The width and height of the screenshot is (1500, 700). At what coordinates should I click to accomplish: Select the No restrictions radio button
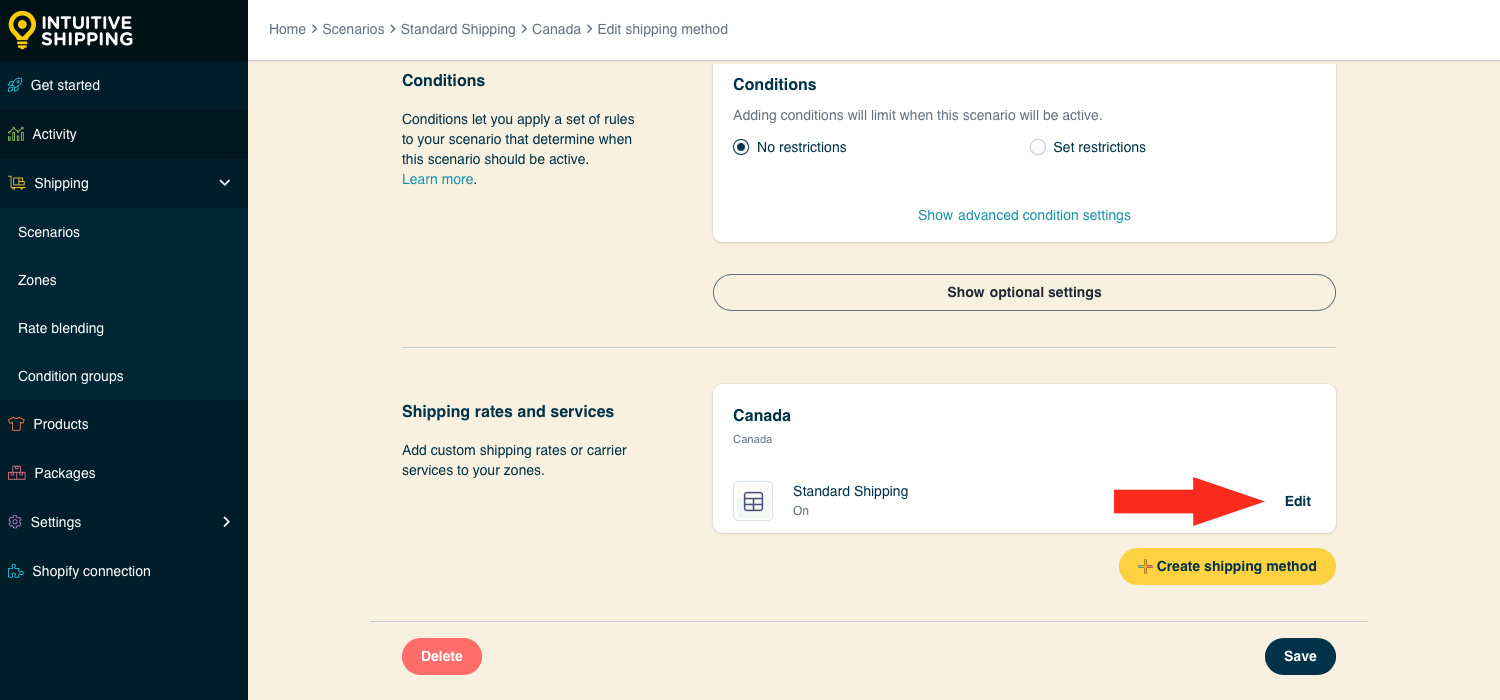pos(741,147)
